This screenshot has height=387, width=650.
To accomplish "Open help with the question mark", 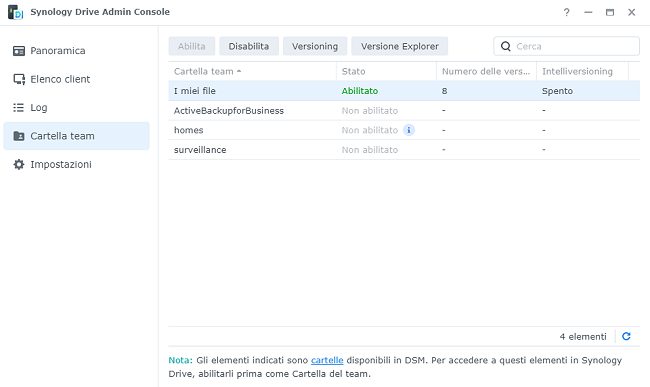I will [x=566, y=12].
